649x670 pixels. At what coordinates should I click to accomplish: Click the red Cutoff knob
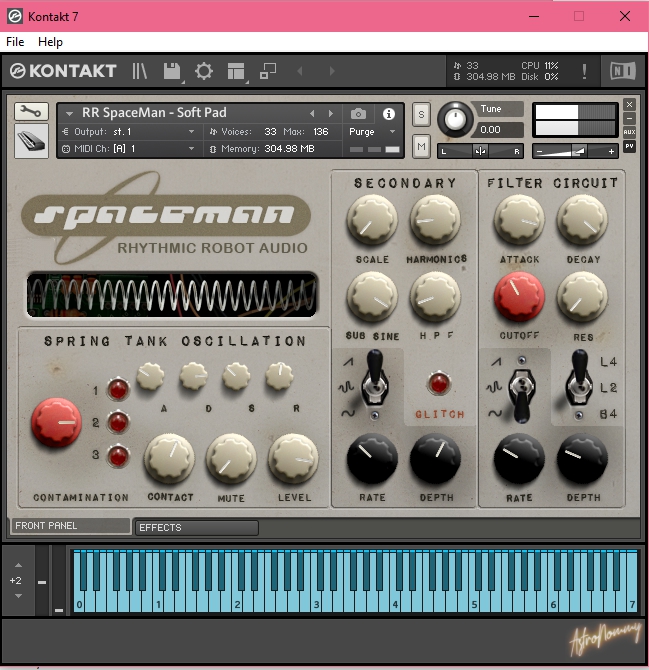coord(519,298)
